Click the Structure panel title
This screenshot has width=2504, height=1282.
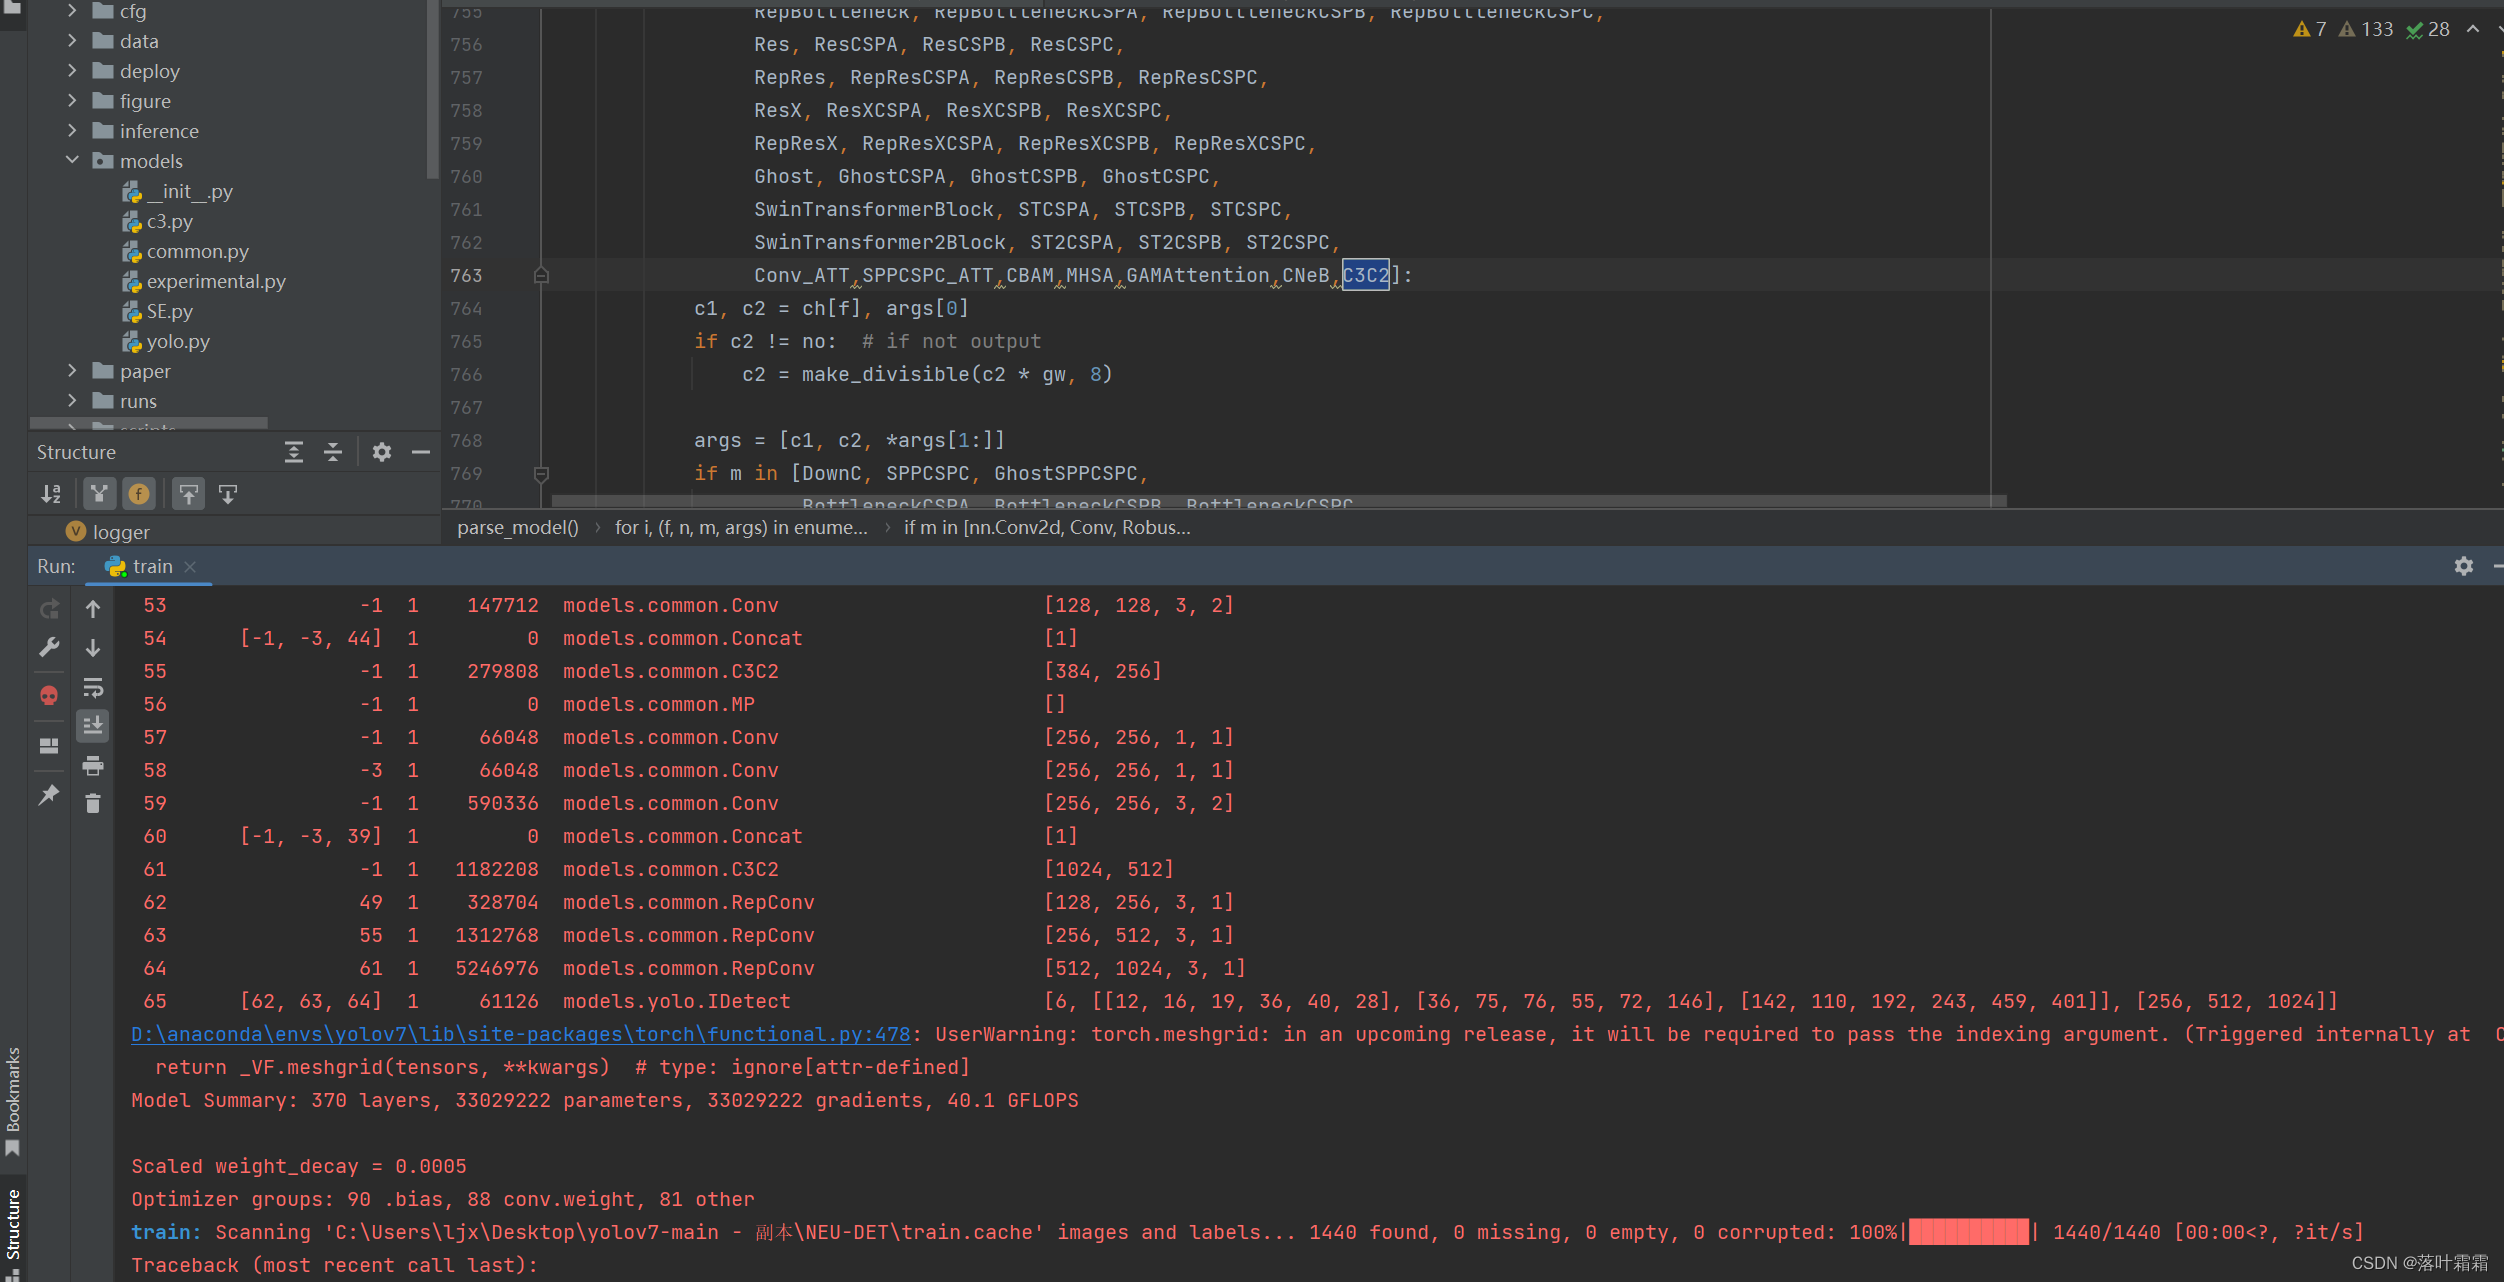tap(76, 452)
